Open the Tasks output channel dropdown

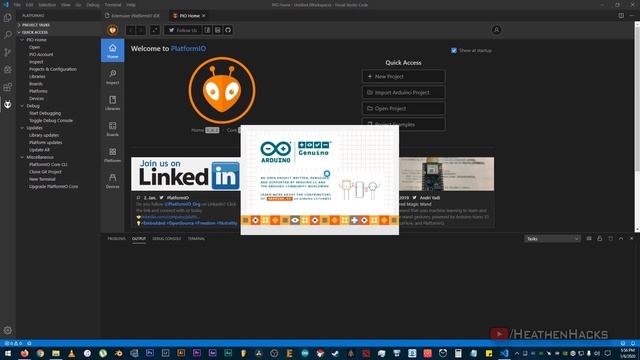552,239
